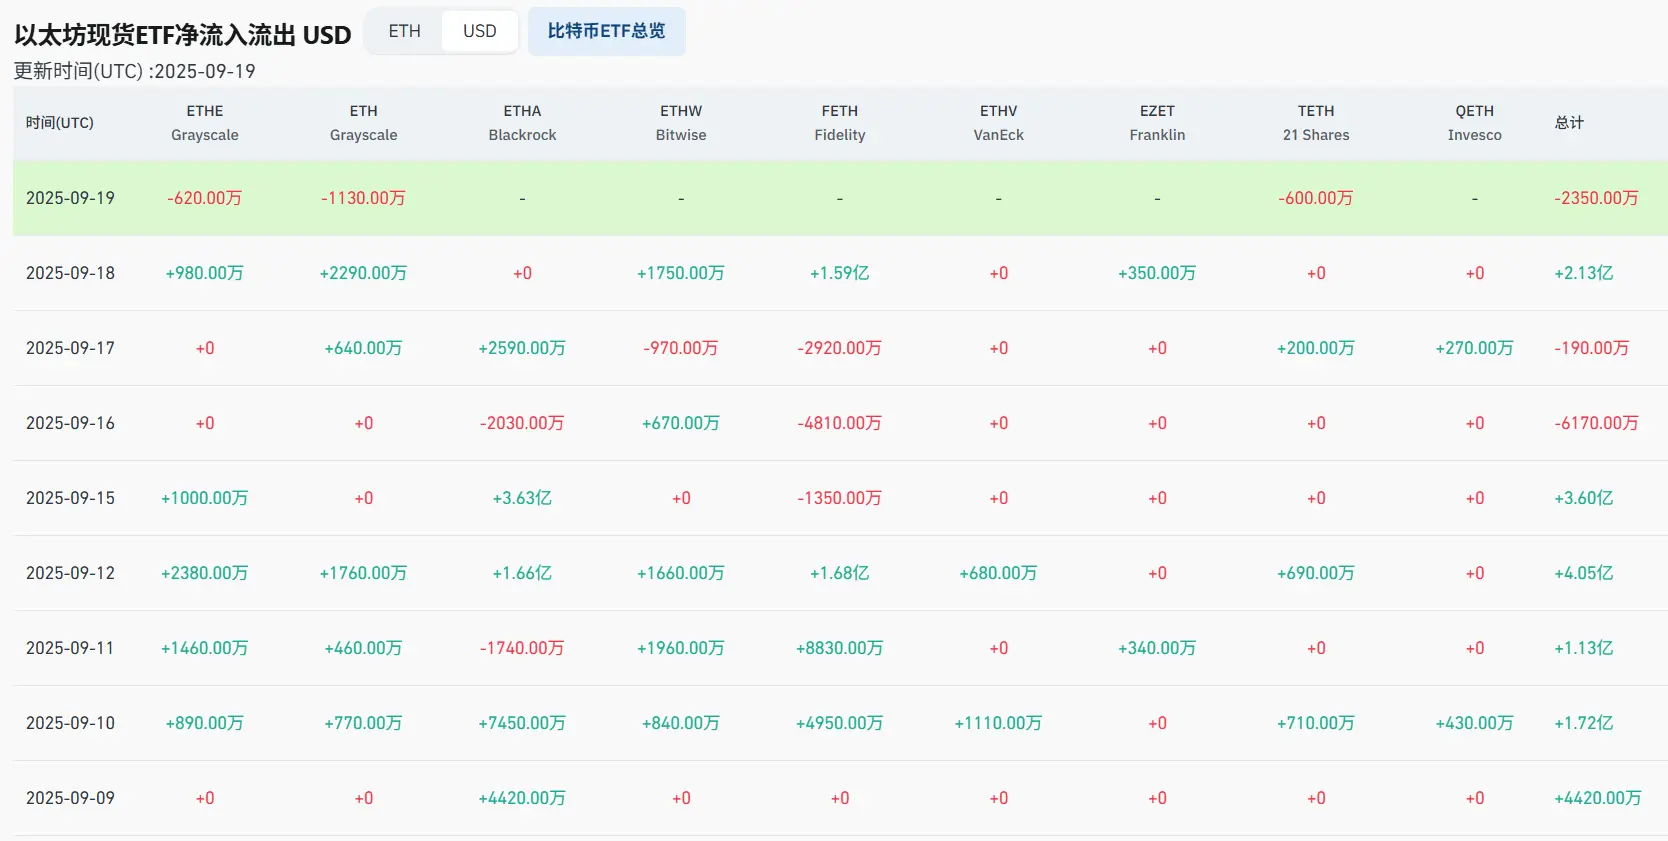
Task: Select the +3.63亿 Blackrock cell
Action: point(522,498)
